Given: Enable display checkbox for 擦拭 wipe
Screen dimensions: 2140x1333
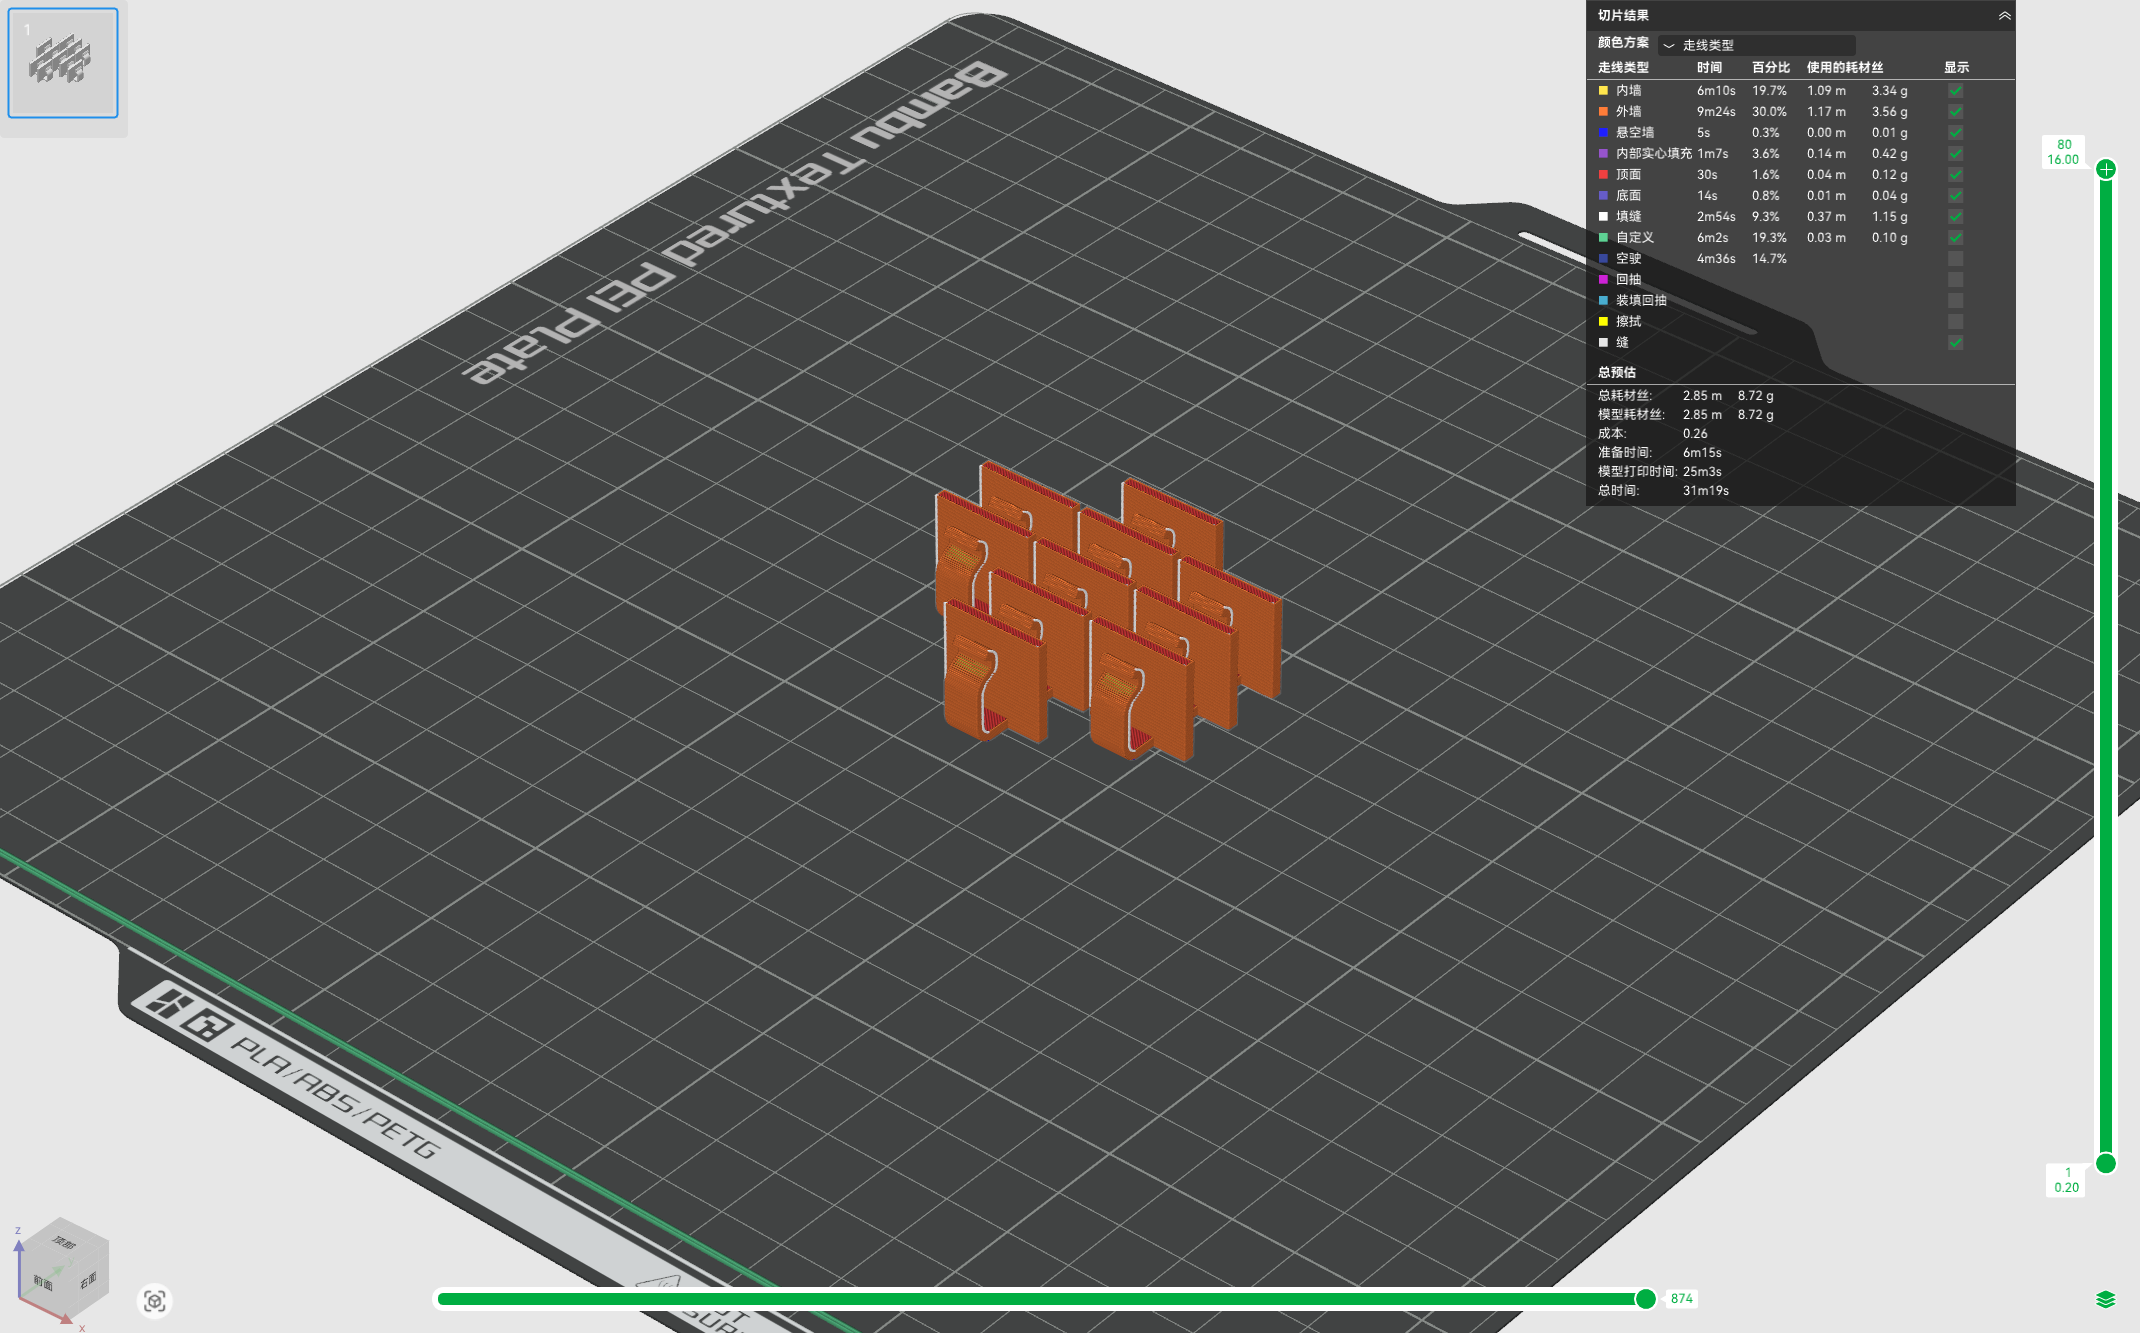Looking at the screenshot, I should (x=1955, y=322).
